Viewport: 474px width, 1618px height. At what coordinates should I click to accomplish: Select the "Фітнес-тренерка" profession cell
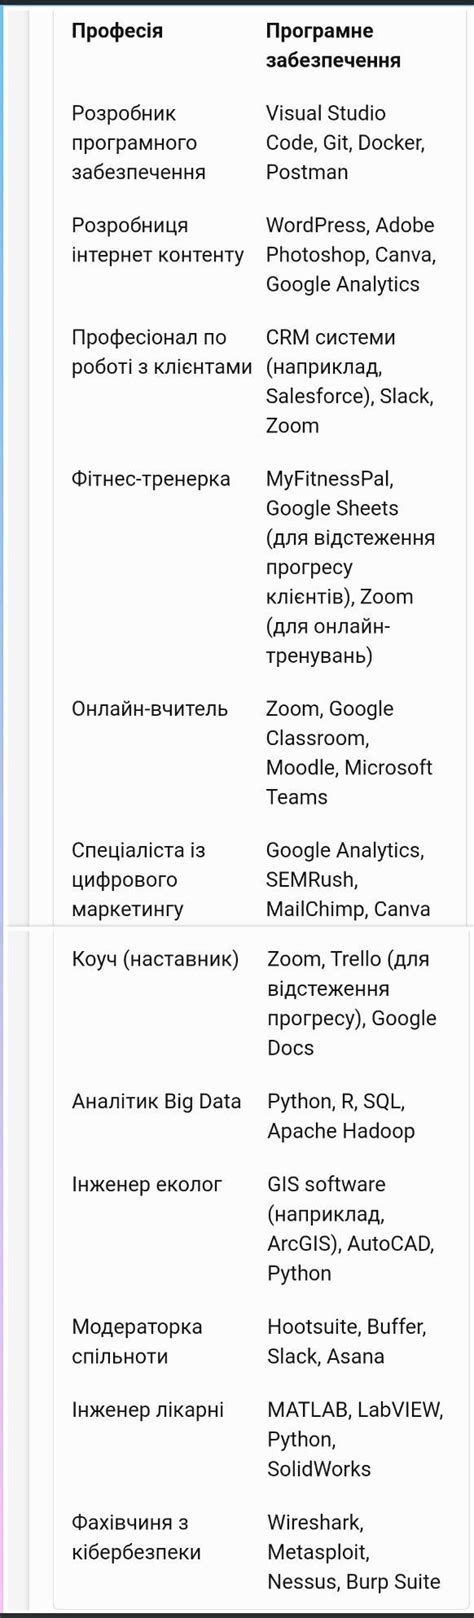(151, 479)
